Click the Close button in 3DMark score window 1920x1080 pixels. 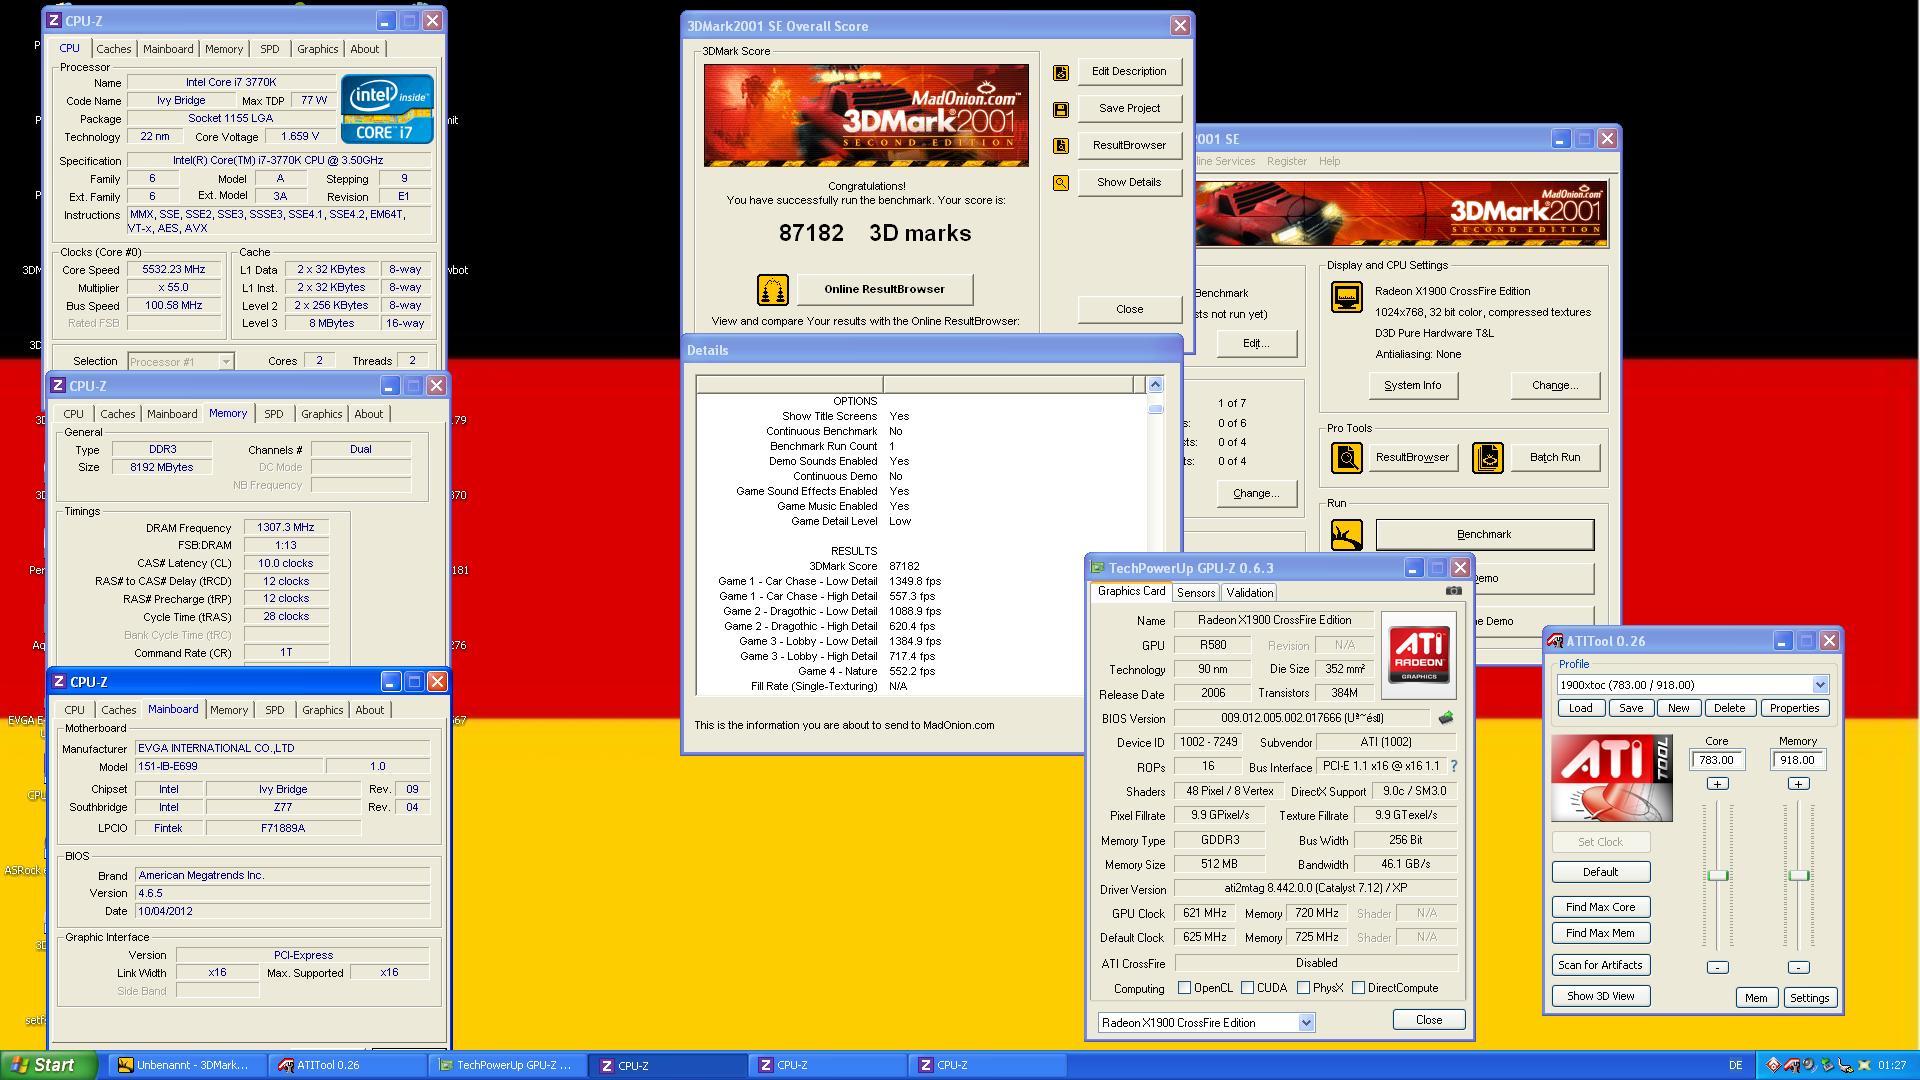[1129, 310]
